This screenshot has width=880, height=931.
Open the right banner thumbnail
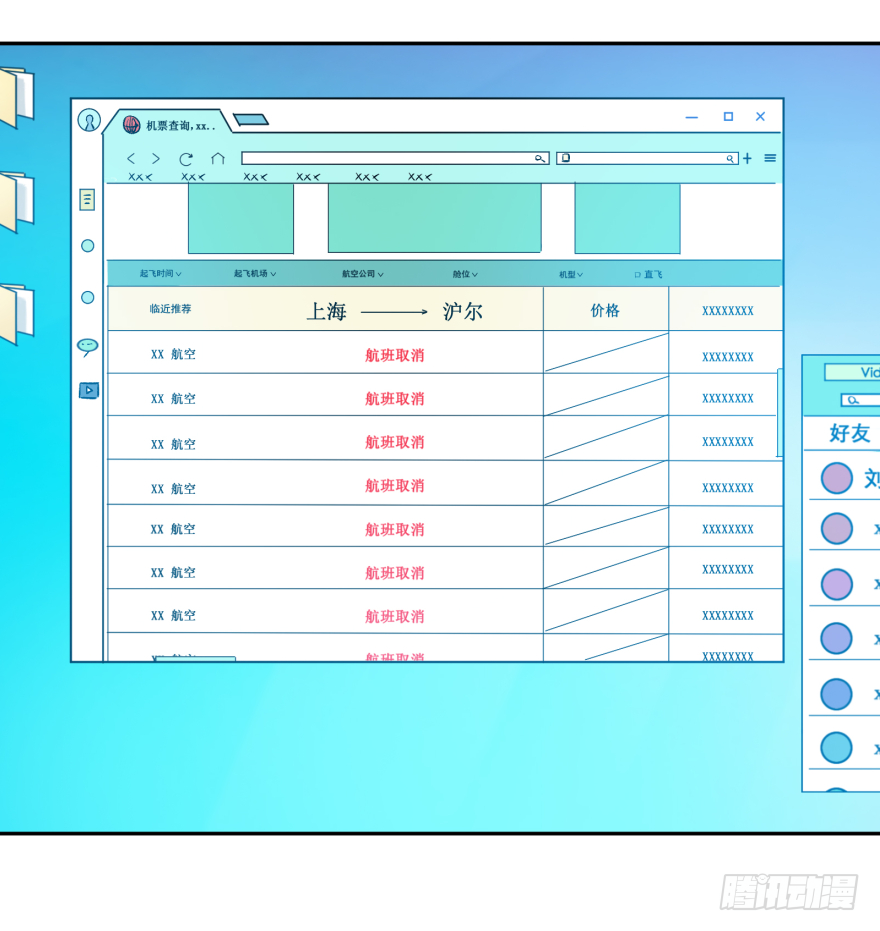[628, 218]
